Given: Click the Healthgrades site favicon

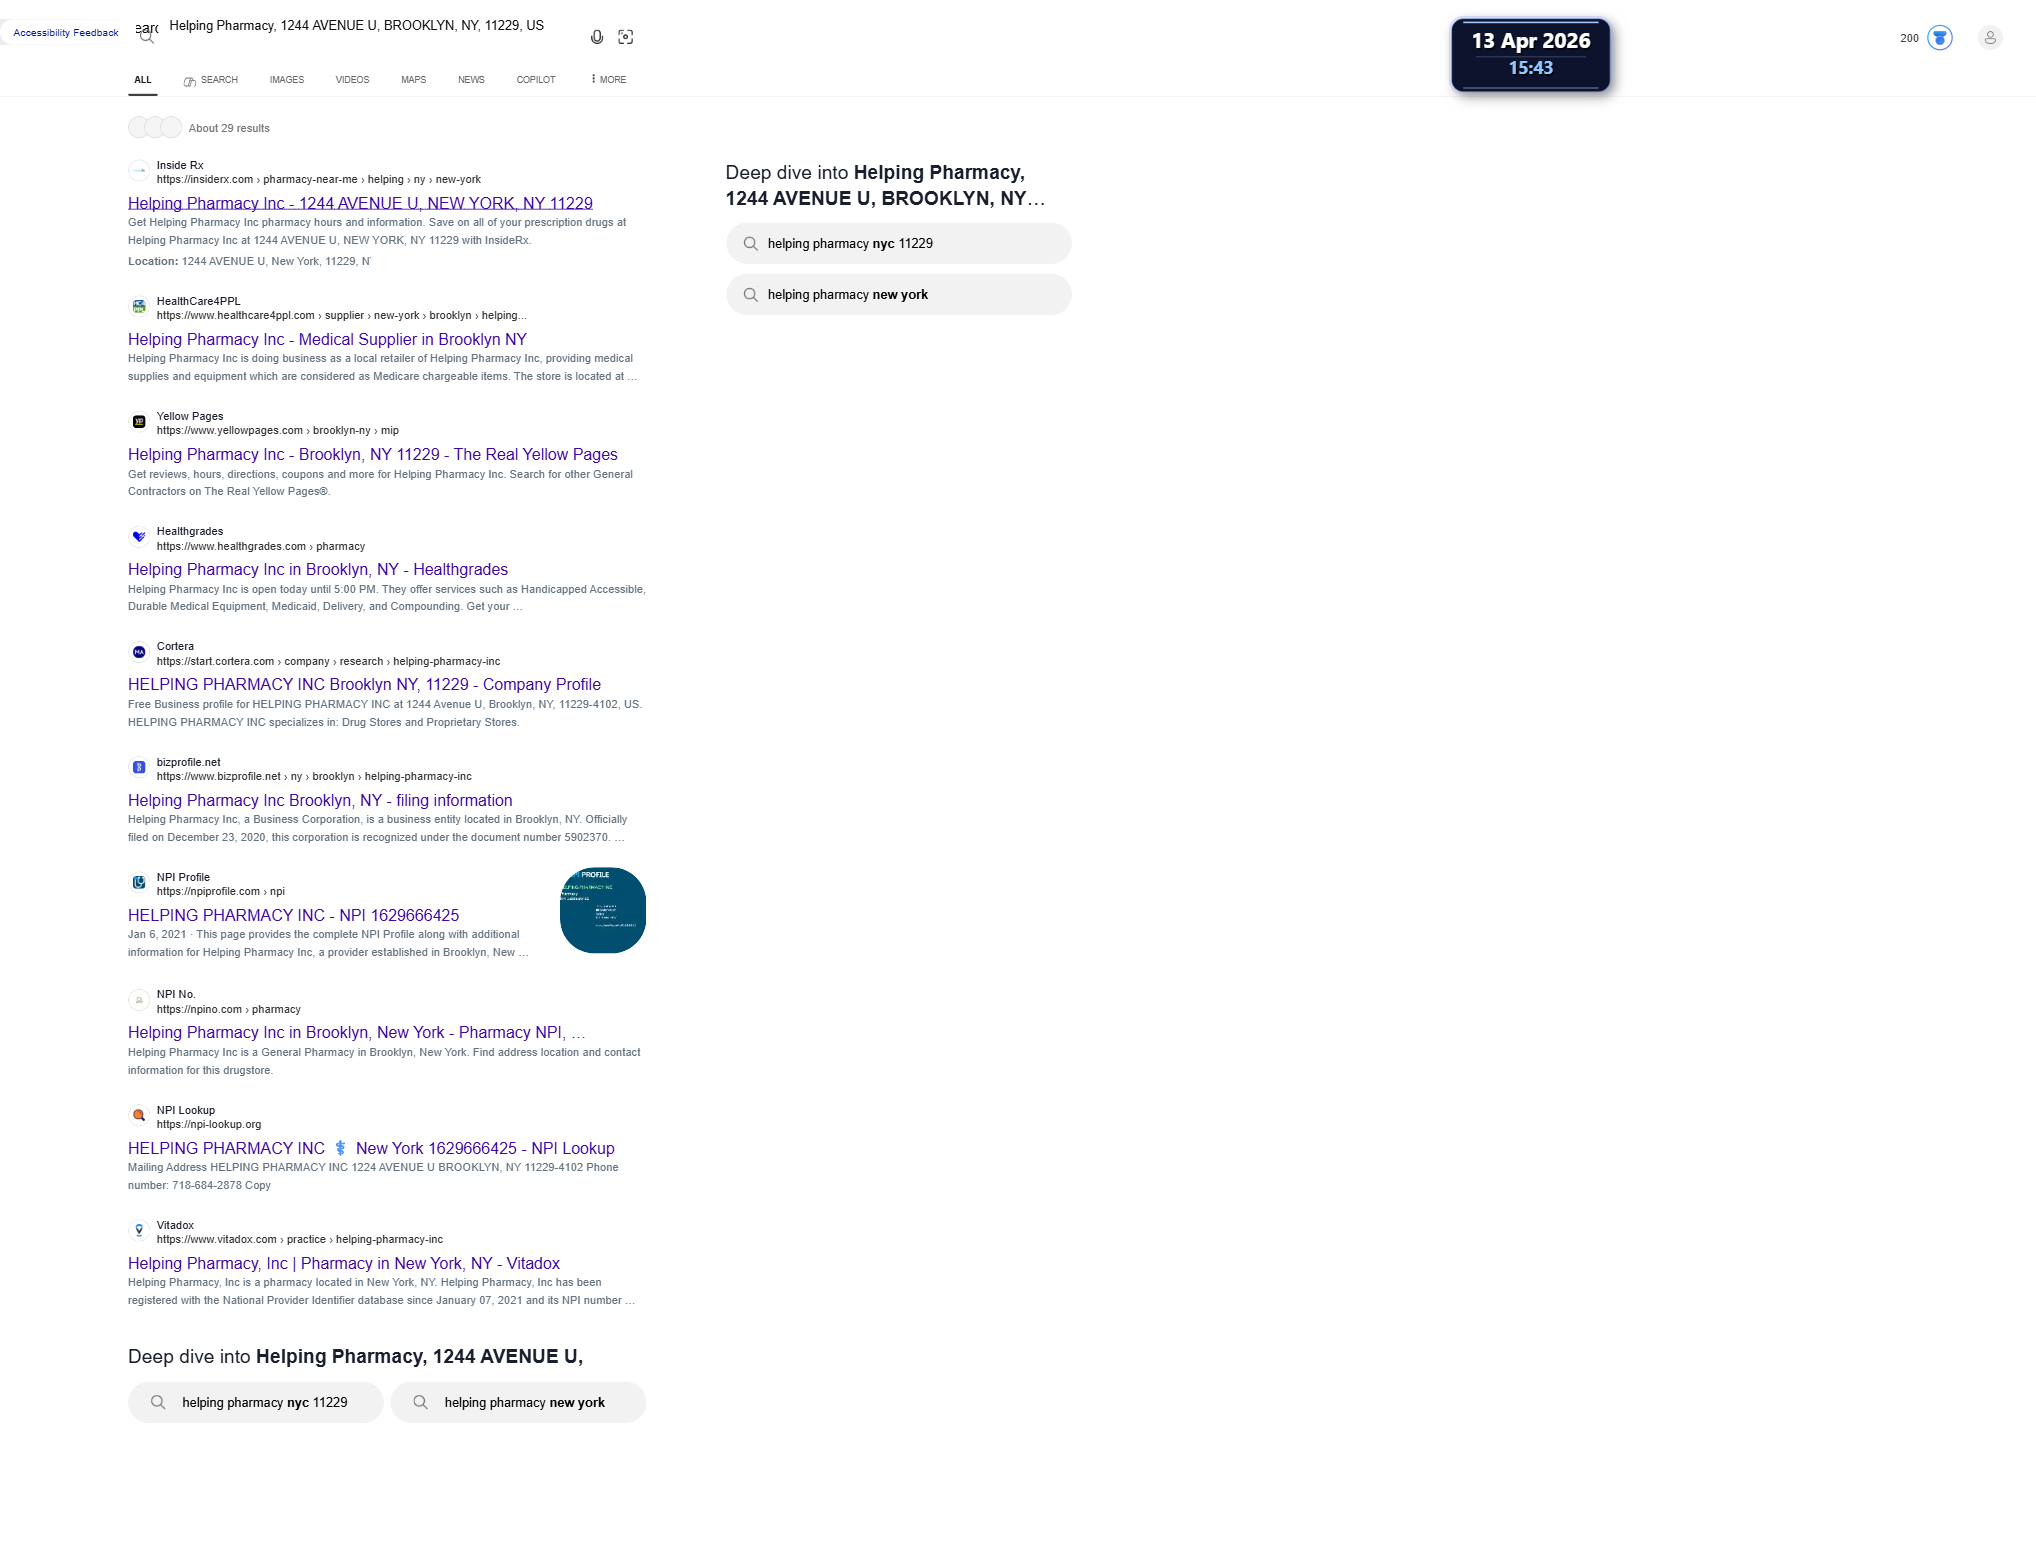Looking at the screenshot, I should click(x=139, y=537).
